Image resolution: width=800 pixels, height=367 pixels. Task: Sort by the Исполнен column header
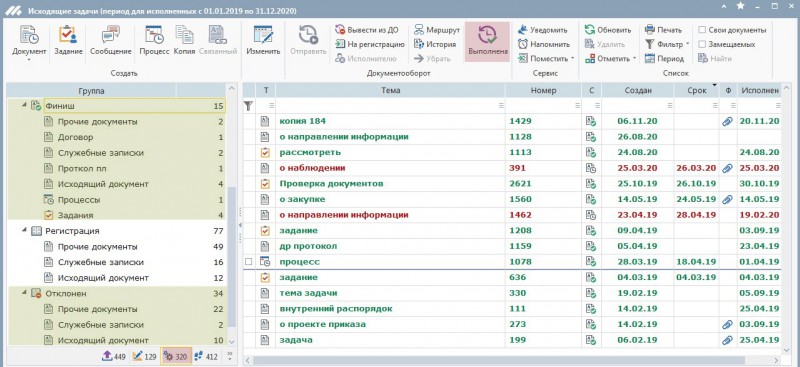tap(759, 90)
